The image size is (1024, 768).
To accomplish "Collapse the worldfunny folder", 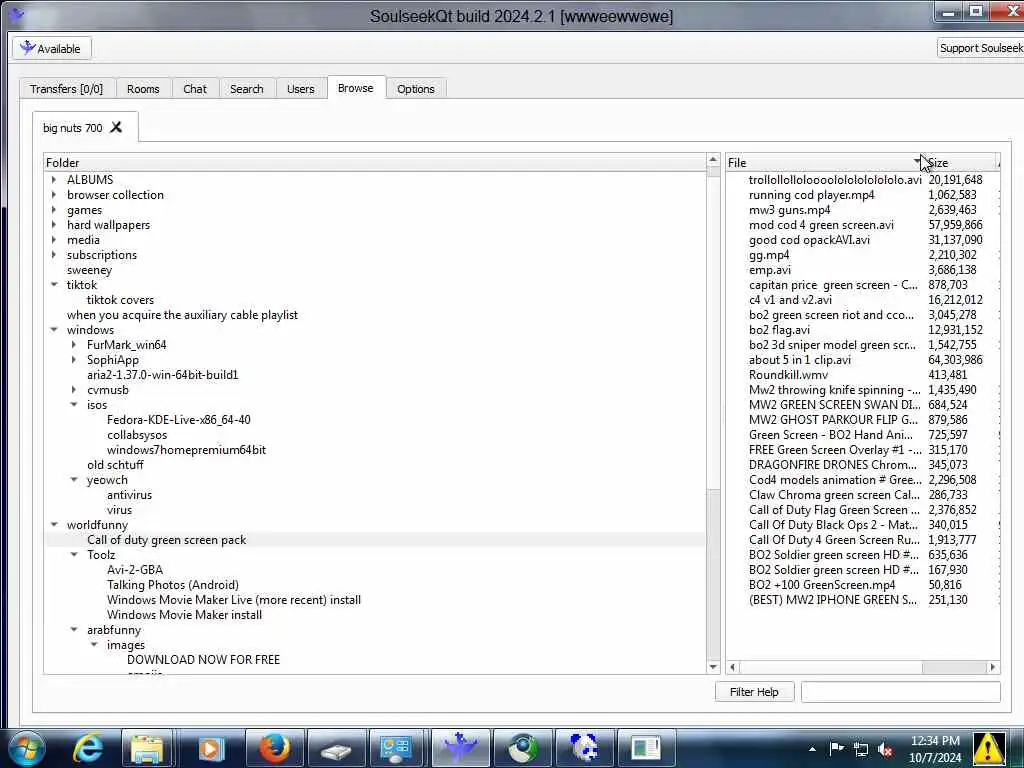I will [54, 525].
